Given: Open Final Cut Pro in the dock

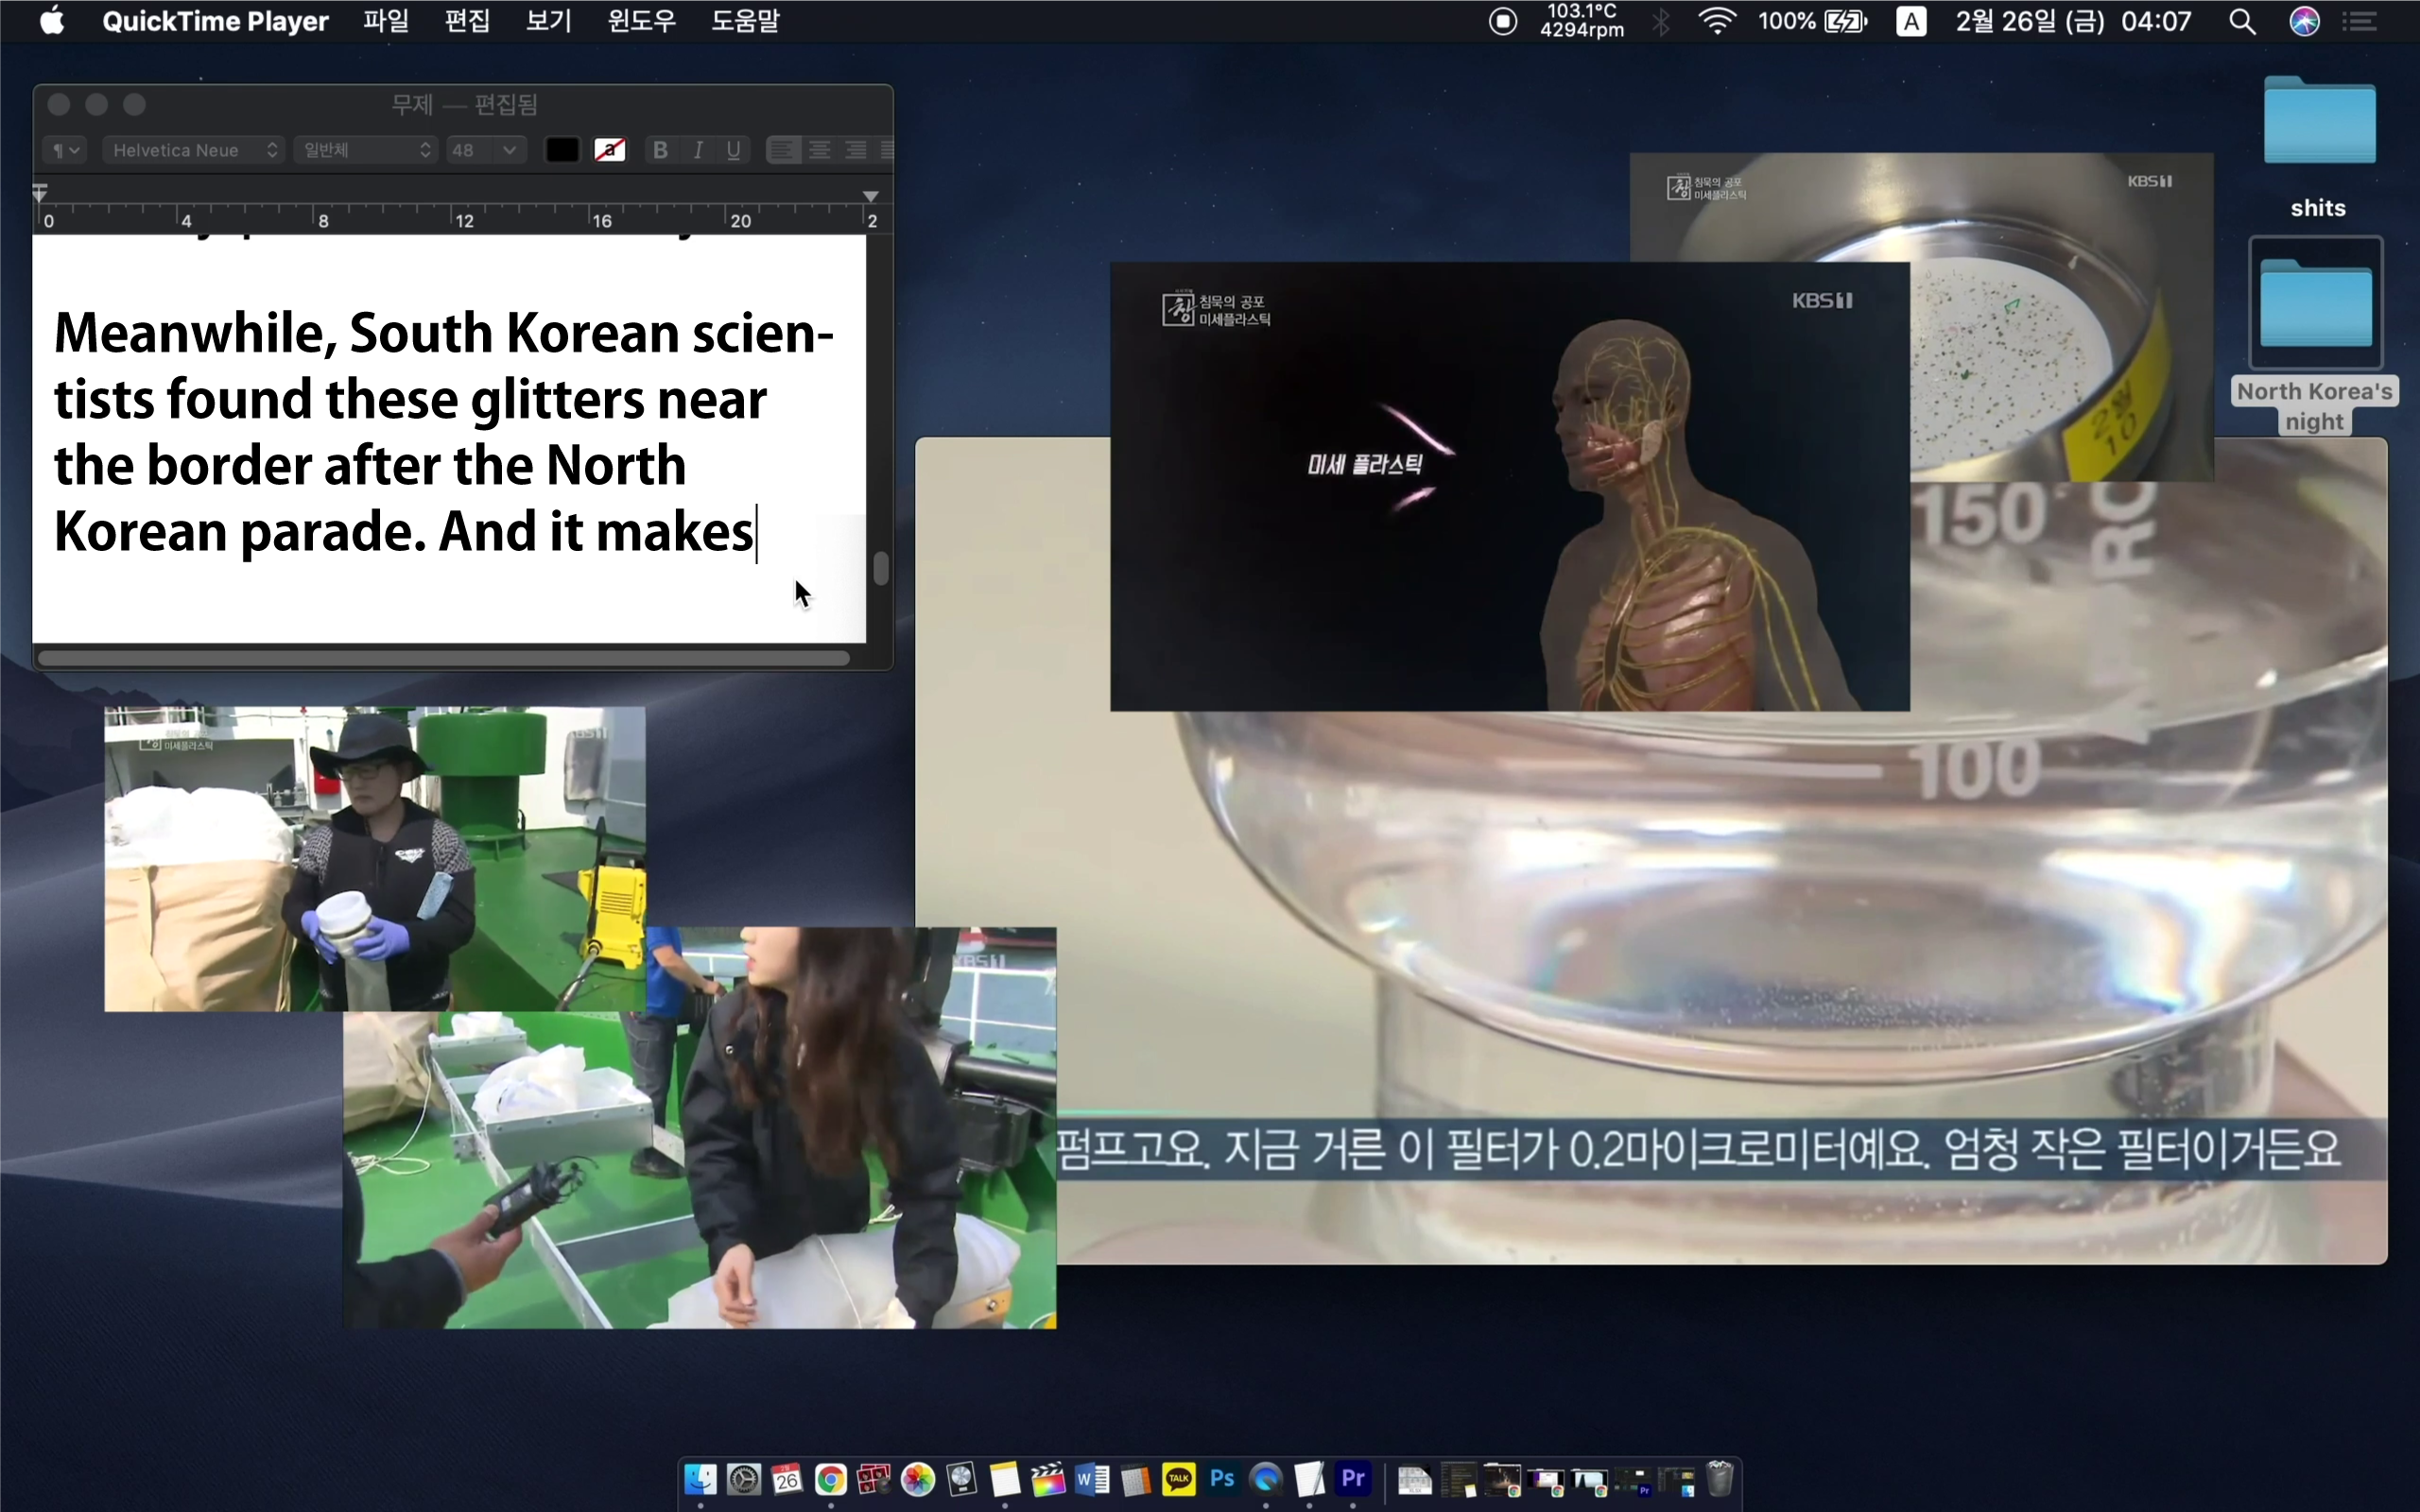Looking at the screenshot, I should pos(1048,1478).
